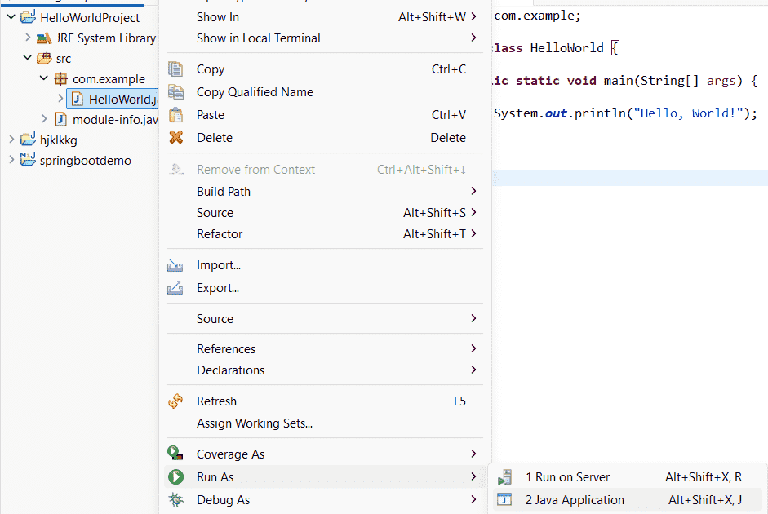Screen dimensions: 768x514
Task: Click the Debug As bug icon
Action: 176,499
